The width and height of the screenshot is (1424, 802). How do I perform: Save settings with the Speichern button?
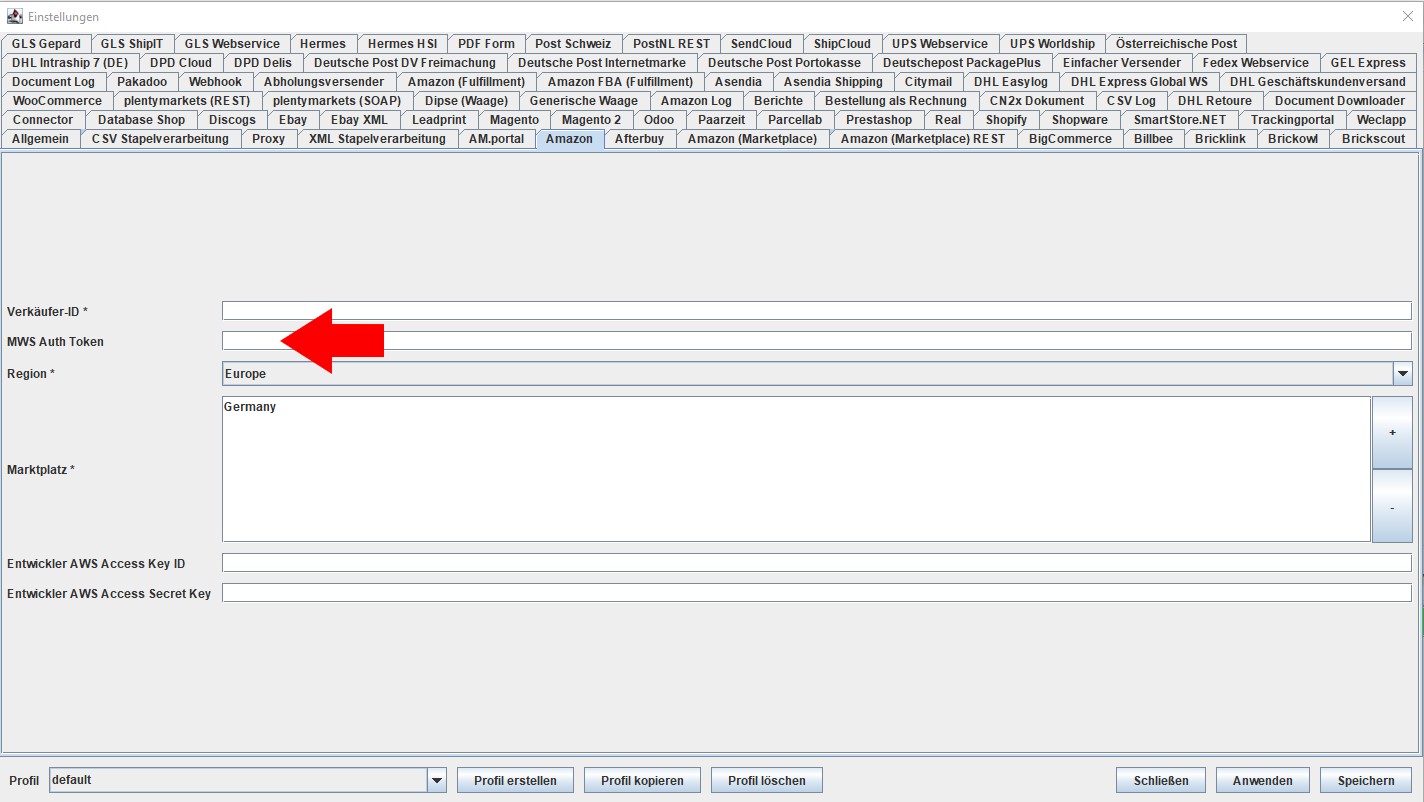click(x=1366, y=780)
